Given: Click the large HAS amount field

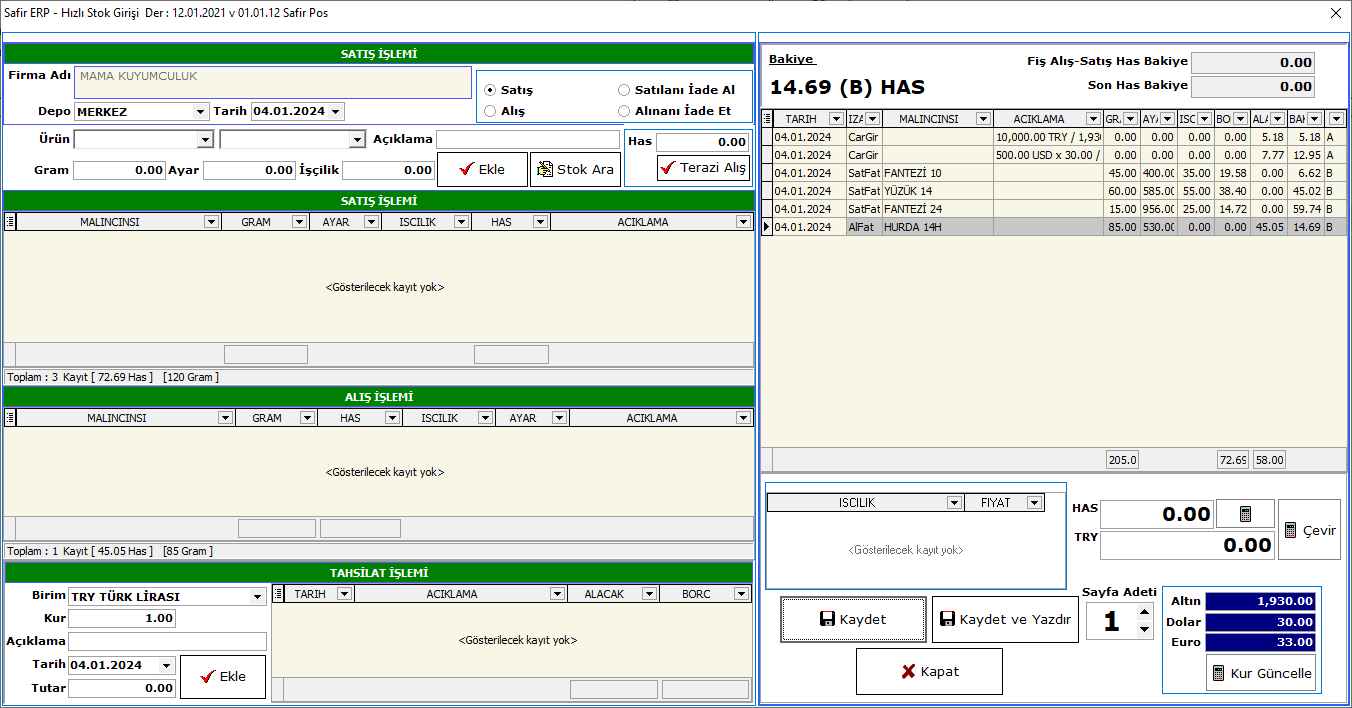Looking at the screenshot, I should (1156, 514).
